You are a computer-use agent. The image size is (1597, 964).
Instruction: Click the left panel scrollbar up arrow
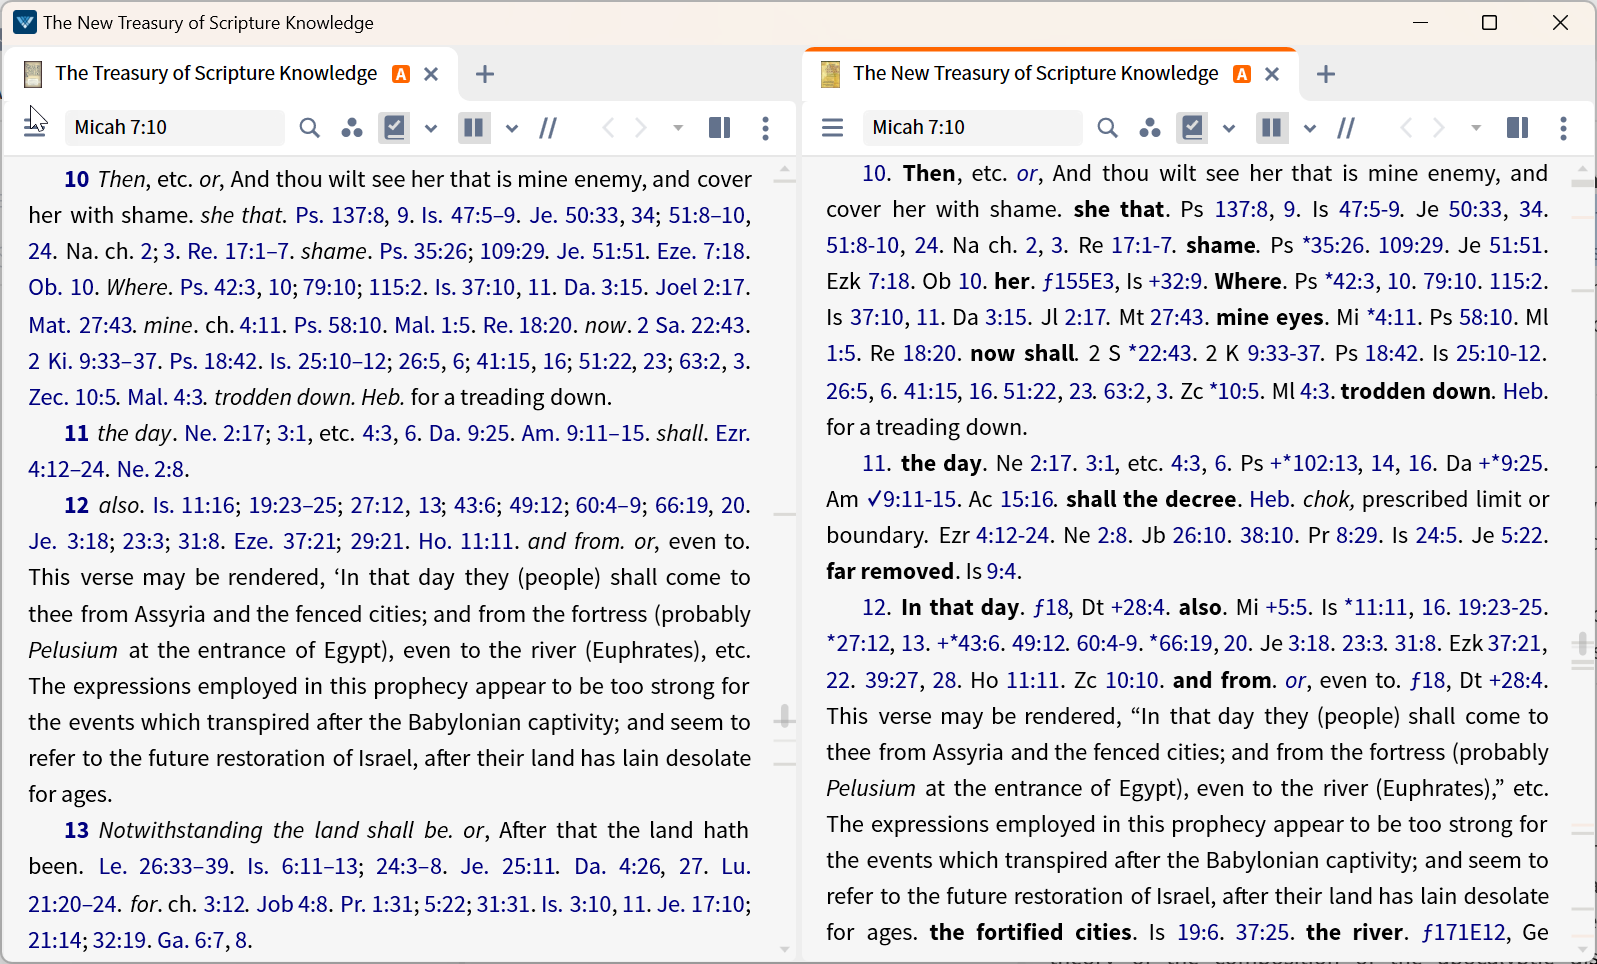coord(785,171)
